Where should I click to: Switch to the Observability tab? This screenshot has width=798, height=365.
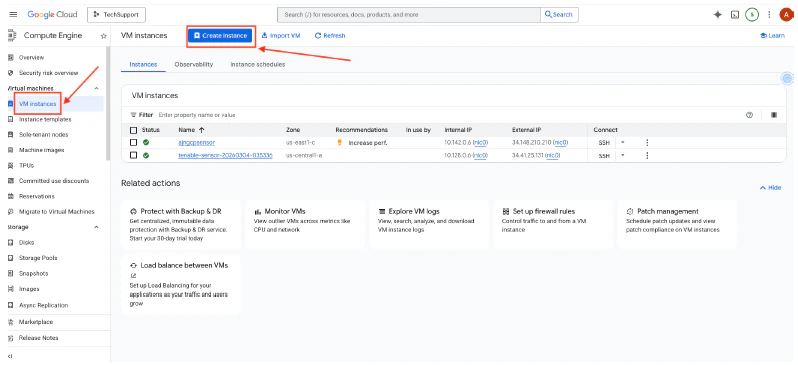193,65
